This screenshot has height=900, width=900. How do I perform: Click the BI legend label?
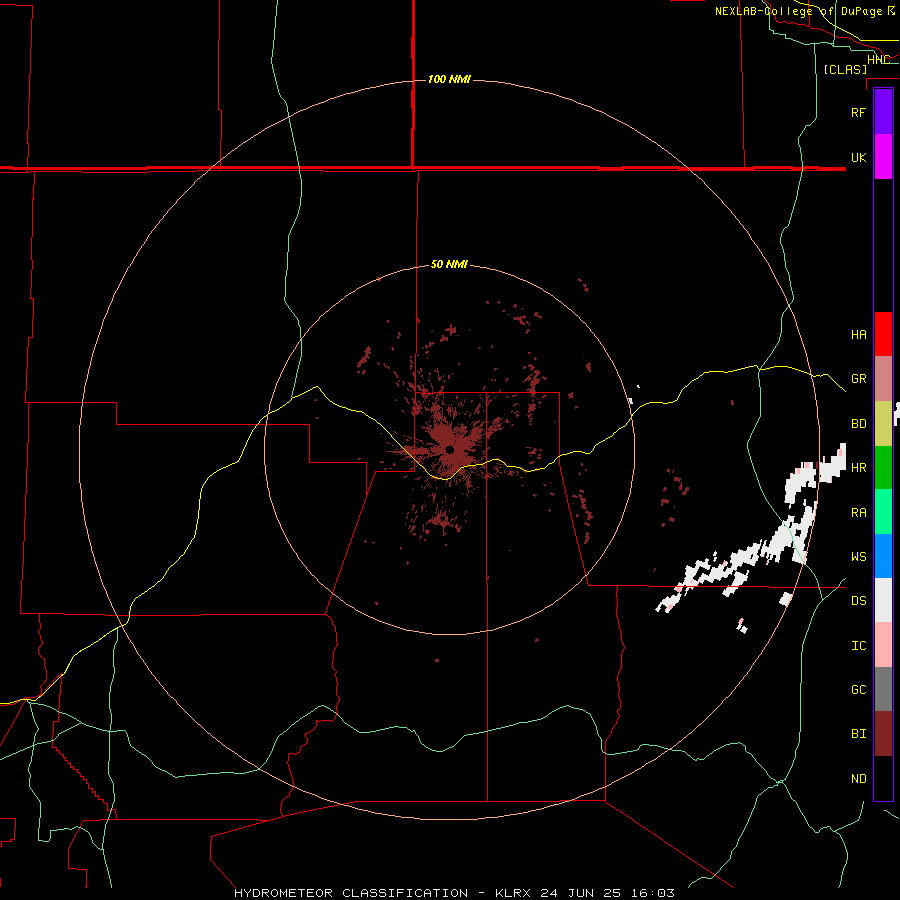858,734
